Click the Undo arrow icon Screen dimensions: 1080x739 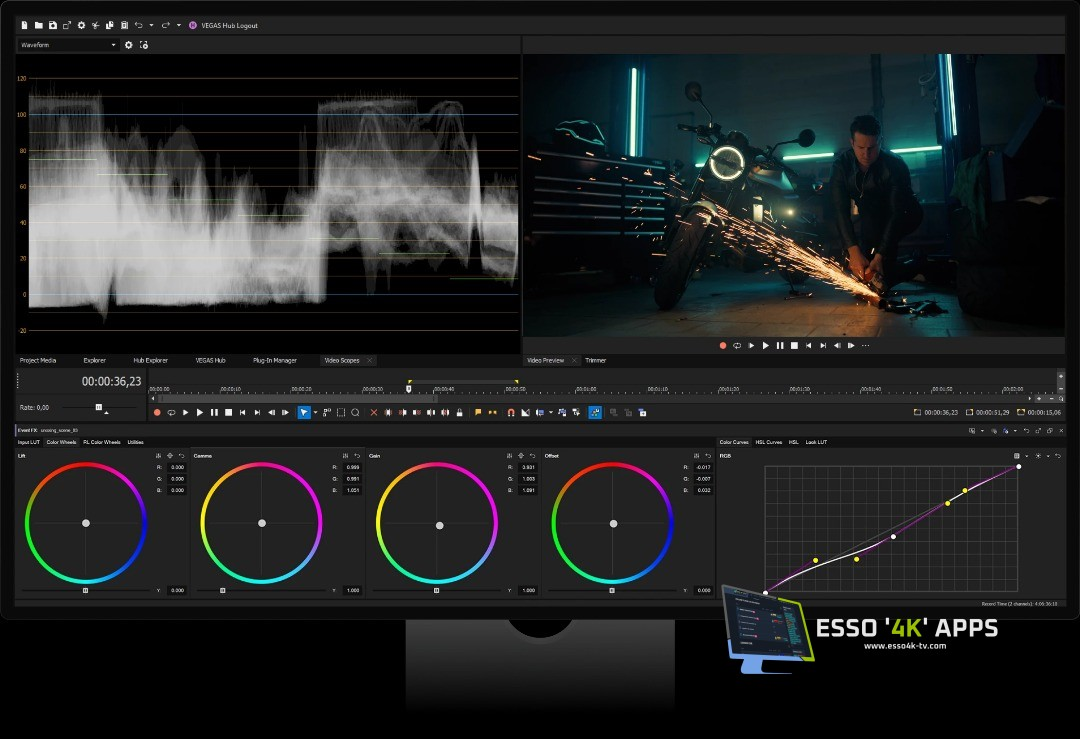pos(138,25)
